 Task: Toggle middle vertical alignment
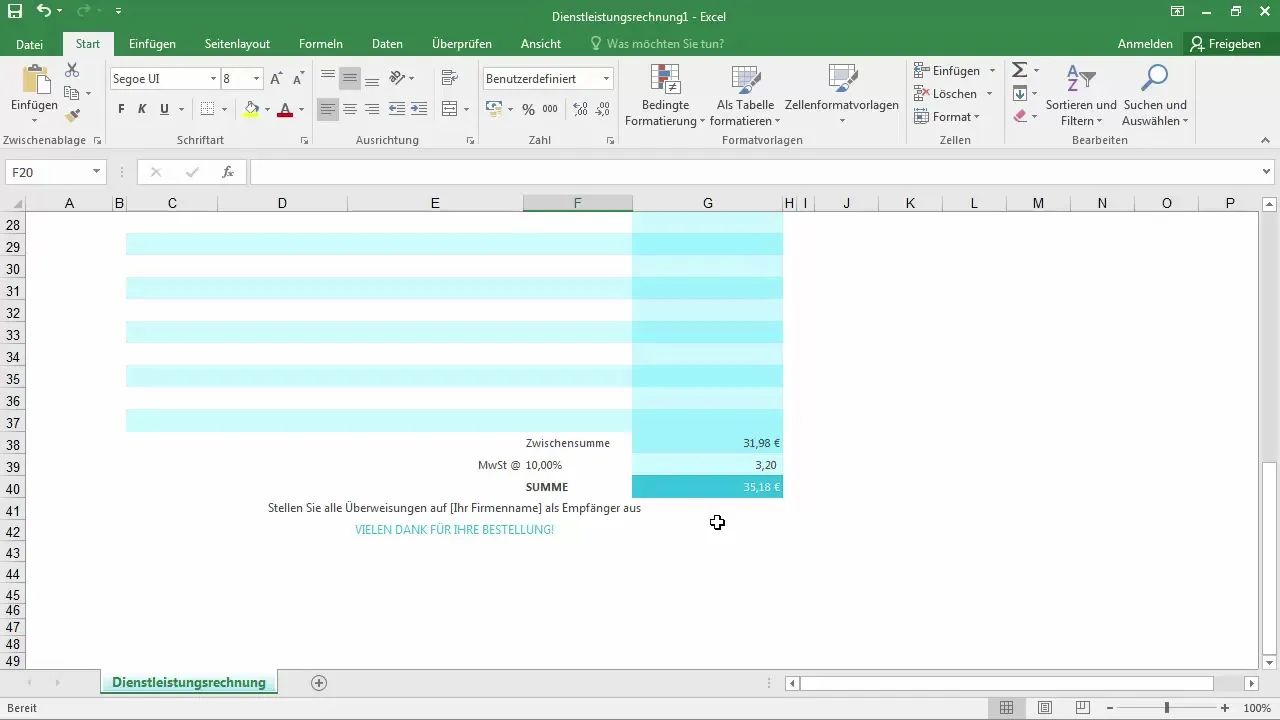coord(350,78)
